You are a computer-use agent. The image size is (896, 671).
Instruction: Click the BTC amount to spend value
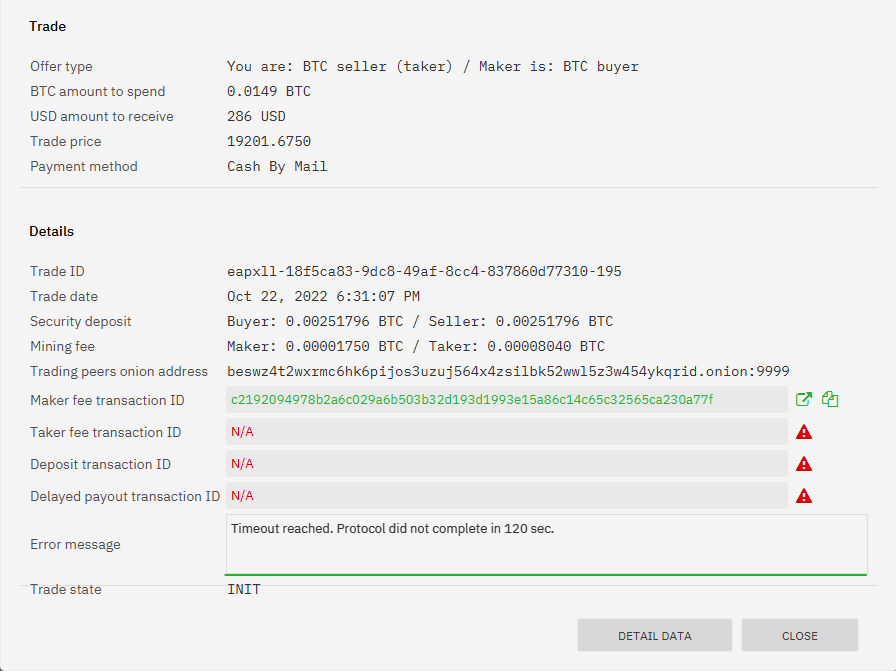[x=268, y=91]
